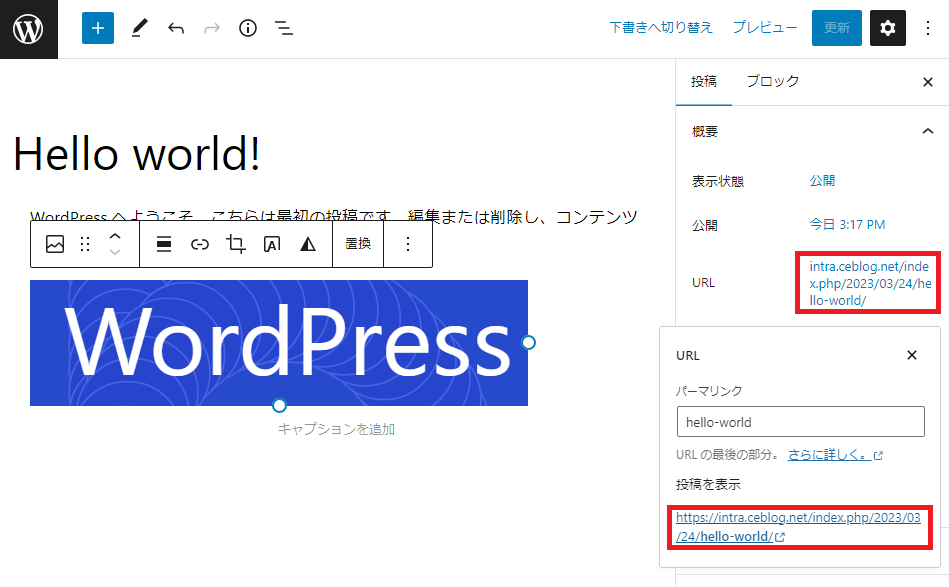This screenshot has height=587, width=949.
Task: Focus the パーマリンク hello-world field
Action: click(801, 422)
